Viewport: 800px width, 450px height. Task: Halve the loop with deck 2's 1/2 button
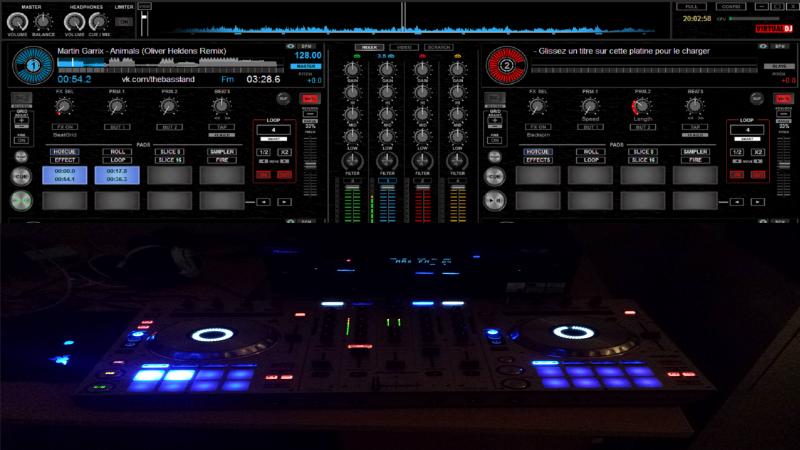(737, 152)
